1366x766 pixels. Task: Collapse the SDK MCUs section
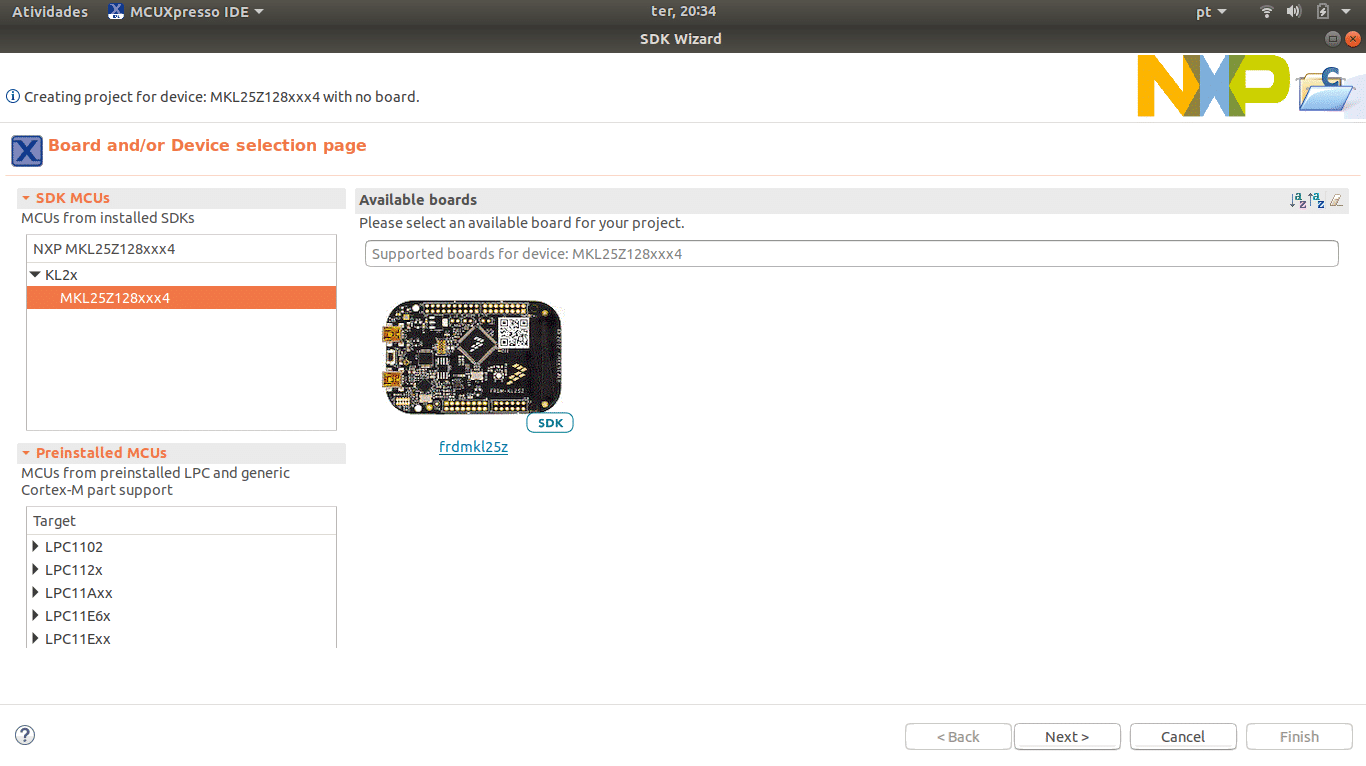click(x=26, y=198)
